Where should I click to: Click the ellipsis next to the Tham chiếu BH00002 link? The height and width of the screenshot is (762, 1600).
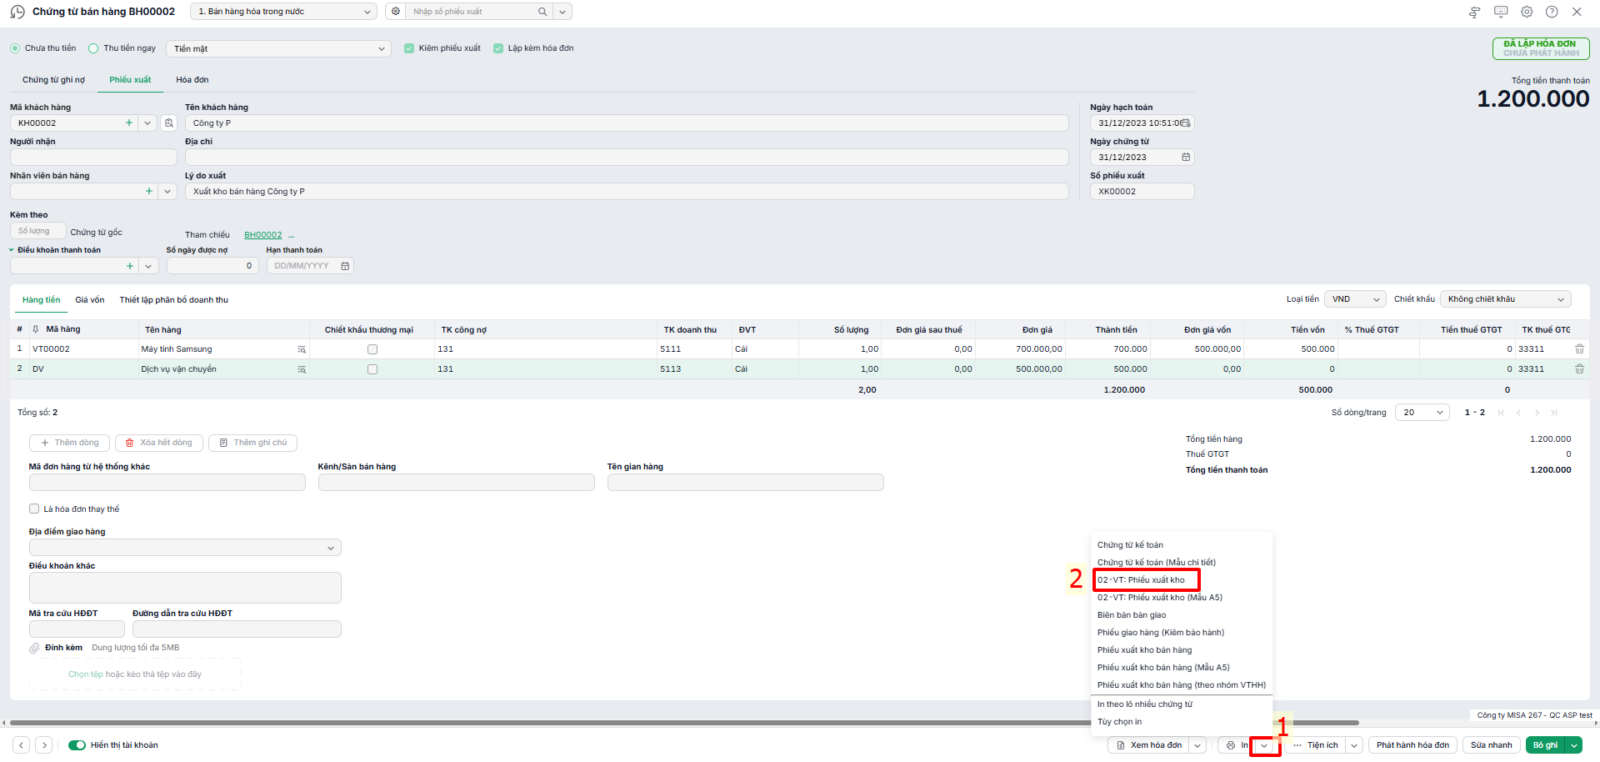(291, 236)
